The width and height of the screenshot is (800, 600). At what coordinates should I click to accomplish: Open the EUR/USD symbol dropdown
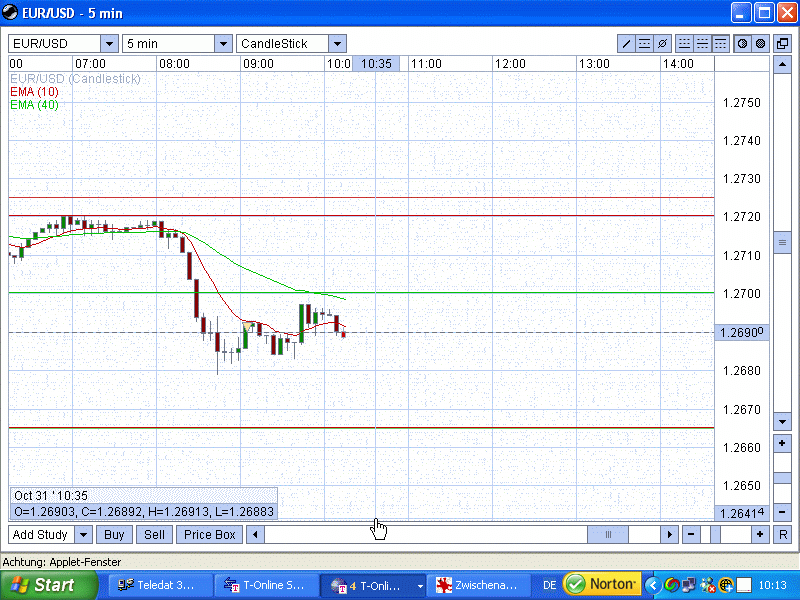(x=109, y=44)
